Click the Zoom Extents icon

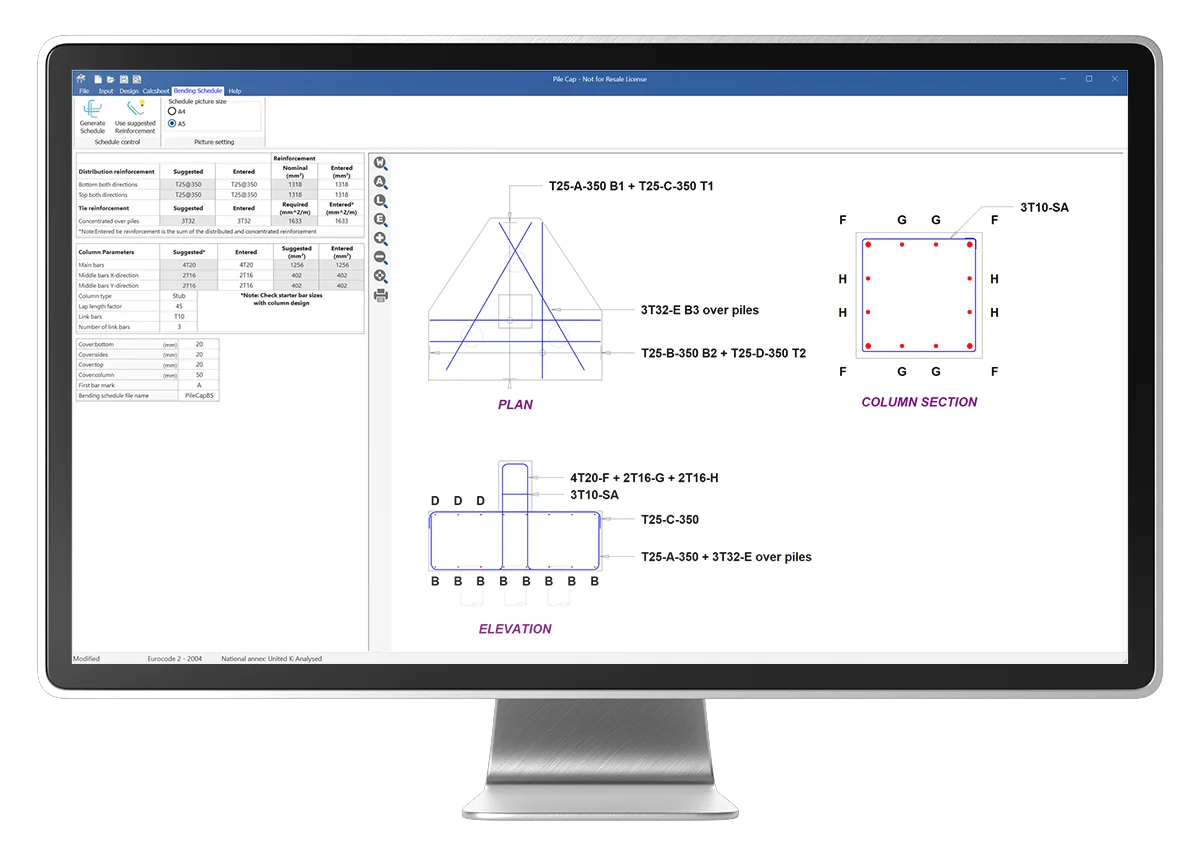click(x=381, y=218)
